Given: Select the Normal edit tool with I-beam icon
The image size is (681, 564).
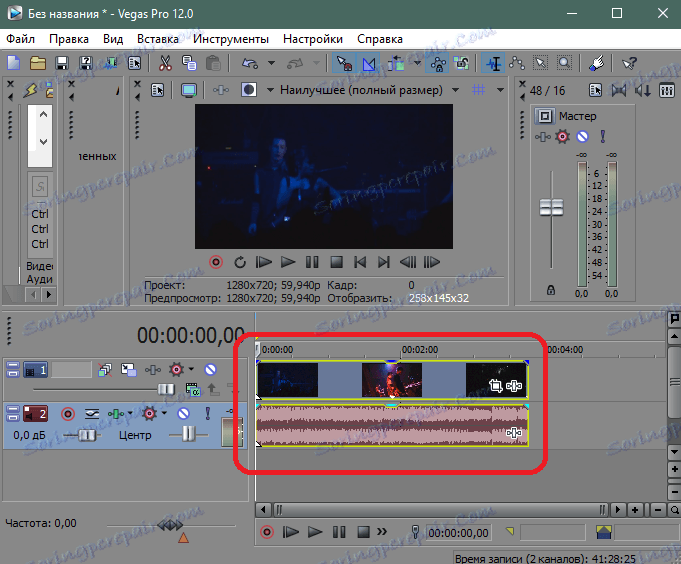Looking at the screenshot, I should click(x=493, y=63).
